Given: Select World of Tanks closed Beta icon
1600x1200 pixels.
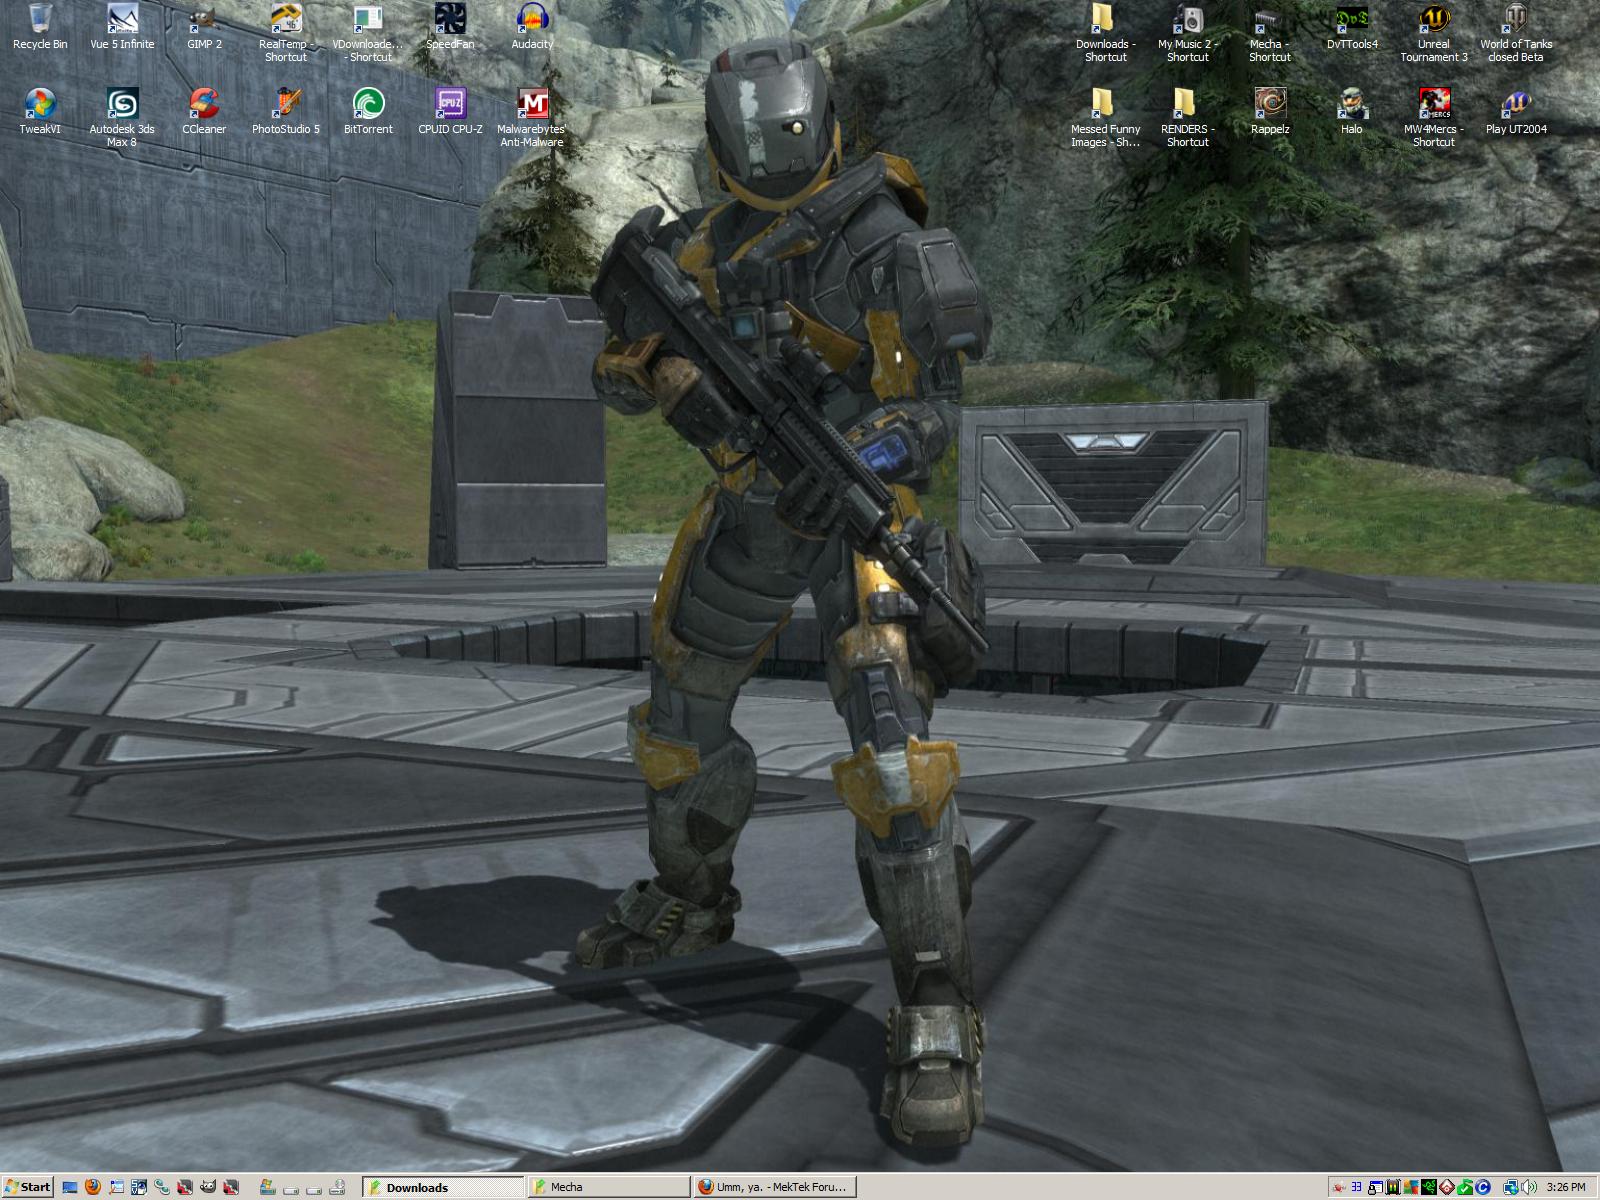Looking at the screenshot, I should [1516, 32].
